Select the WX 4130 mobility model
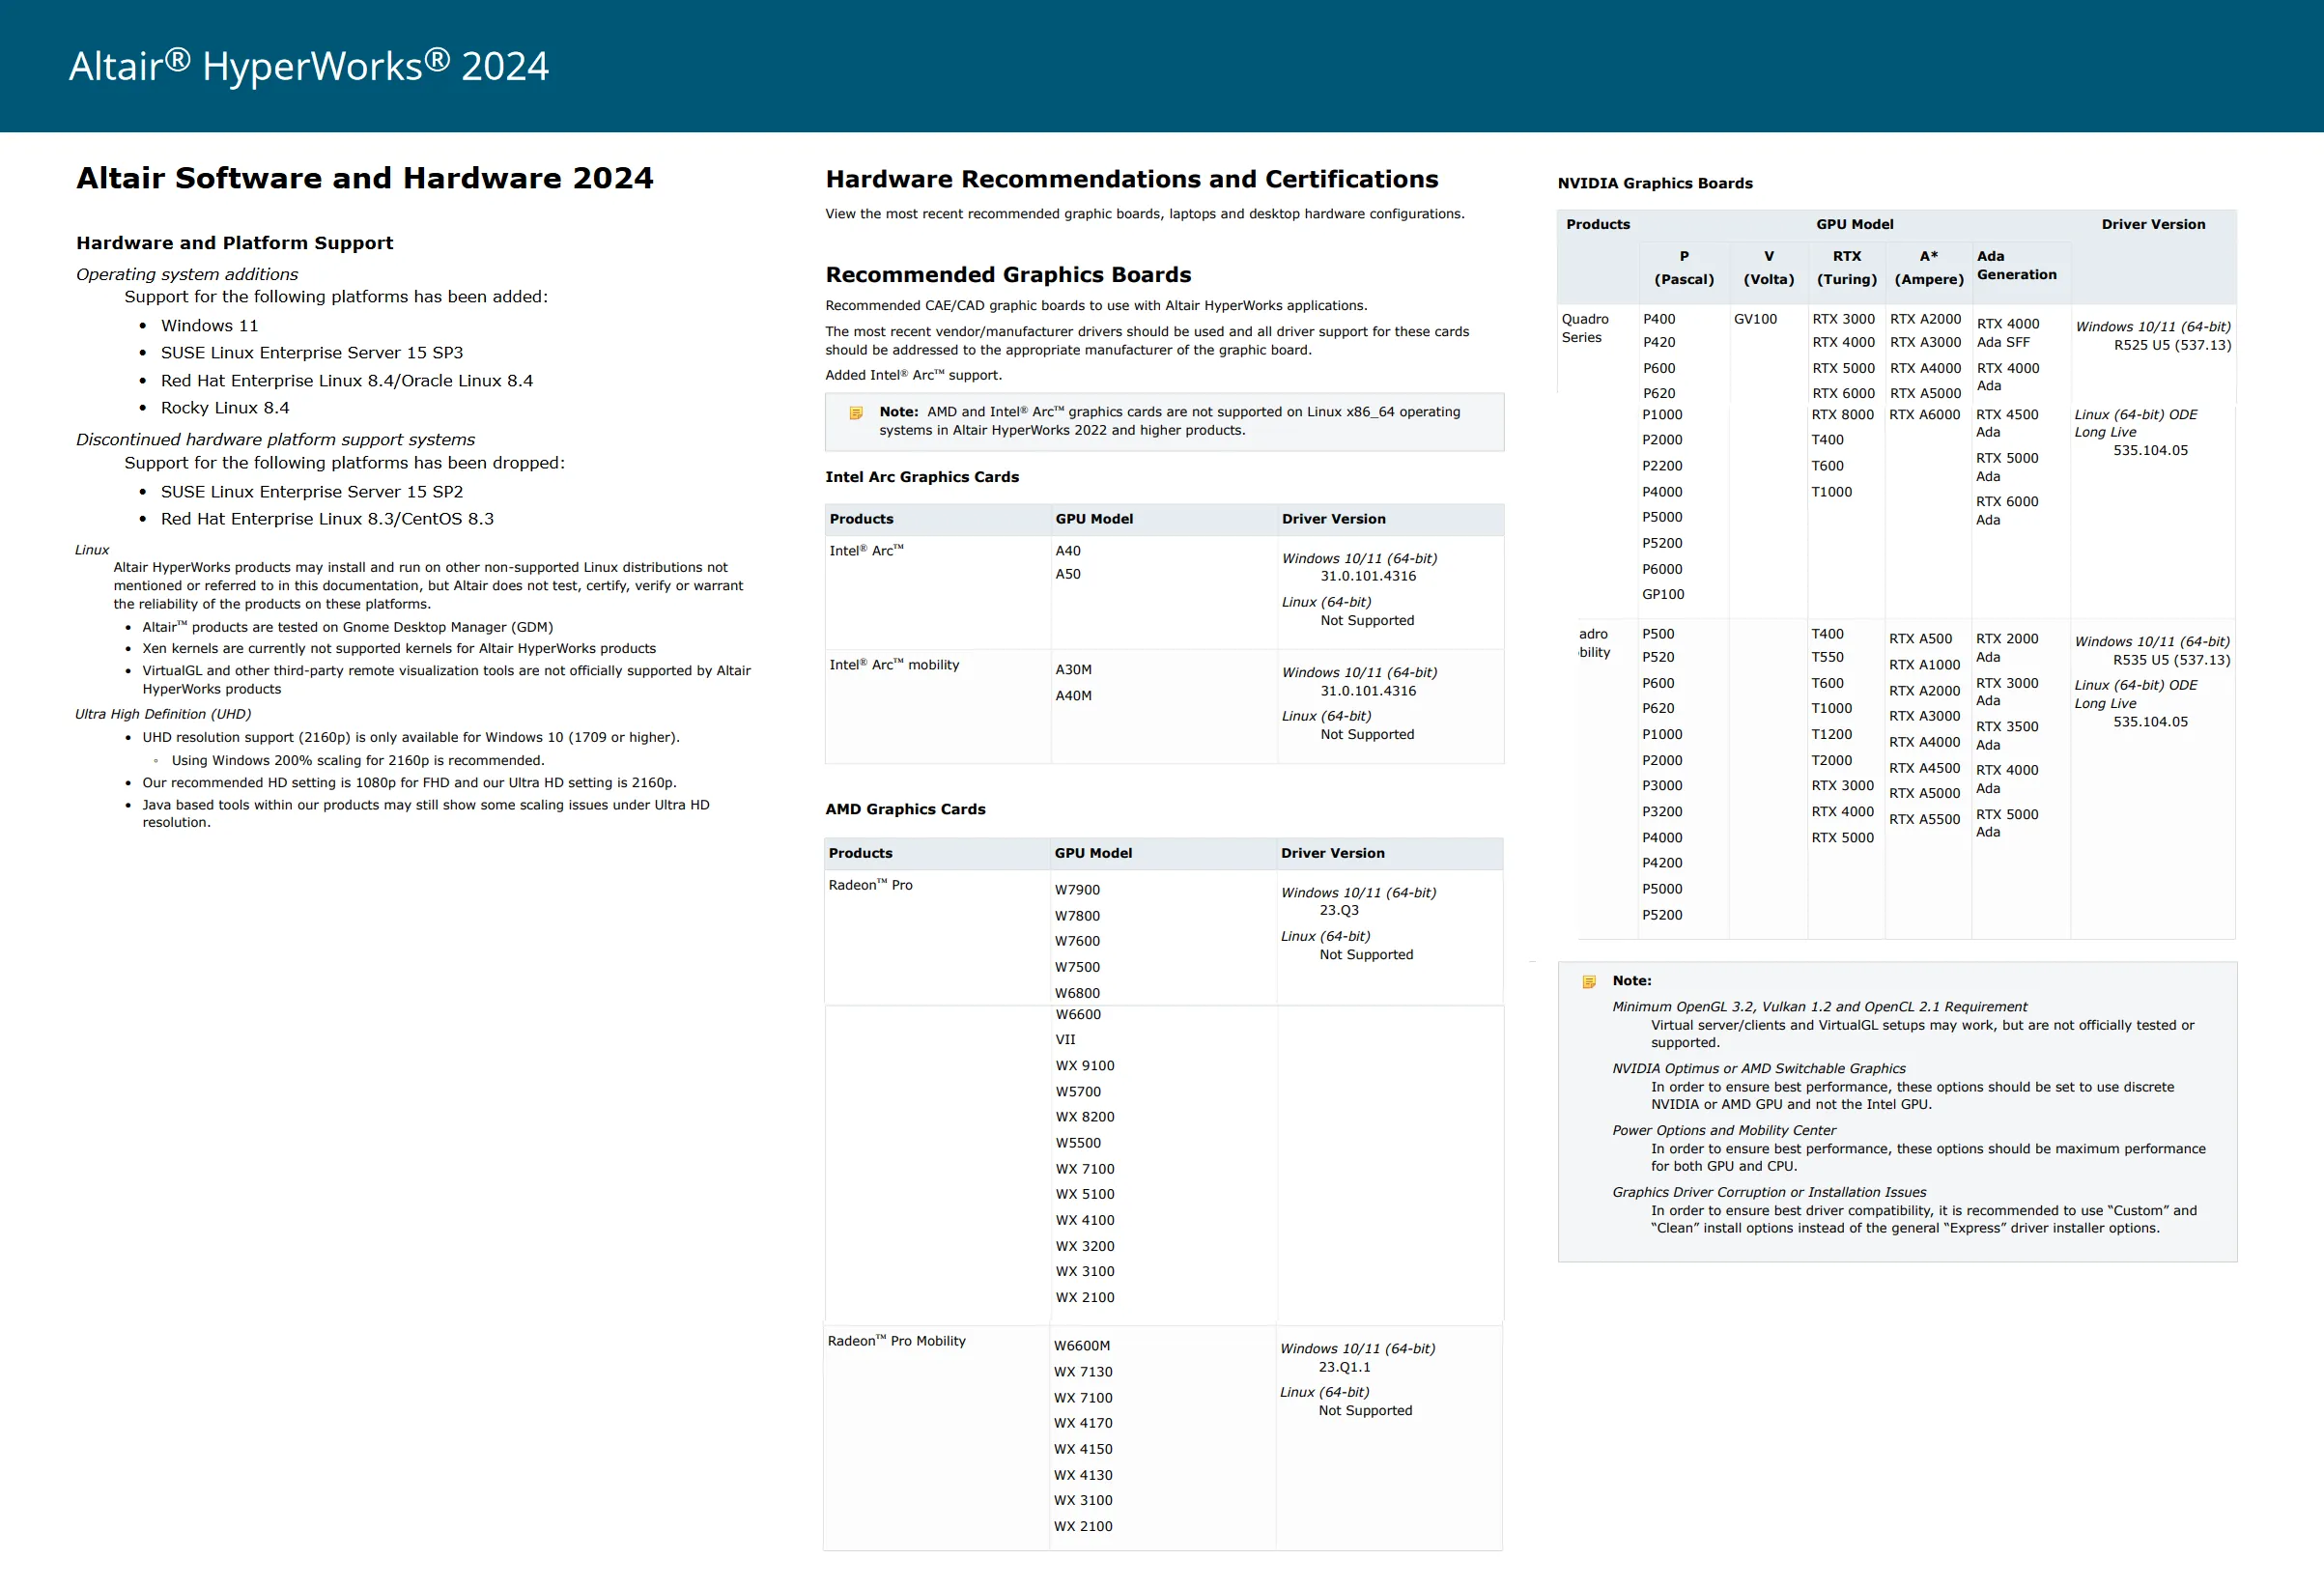 click(x=1083, y=1475)
